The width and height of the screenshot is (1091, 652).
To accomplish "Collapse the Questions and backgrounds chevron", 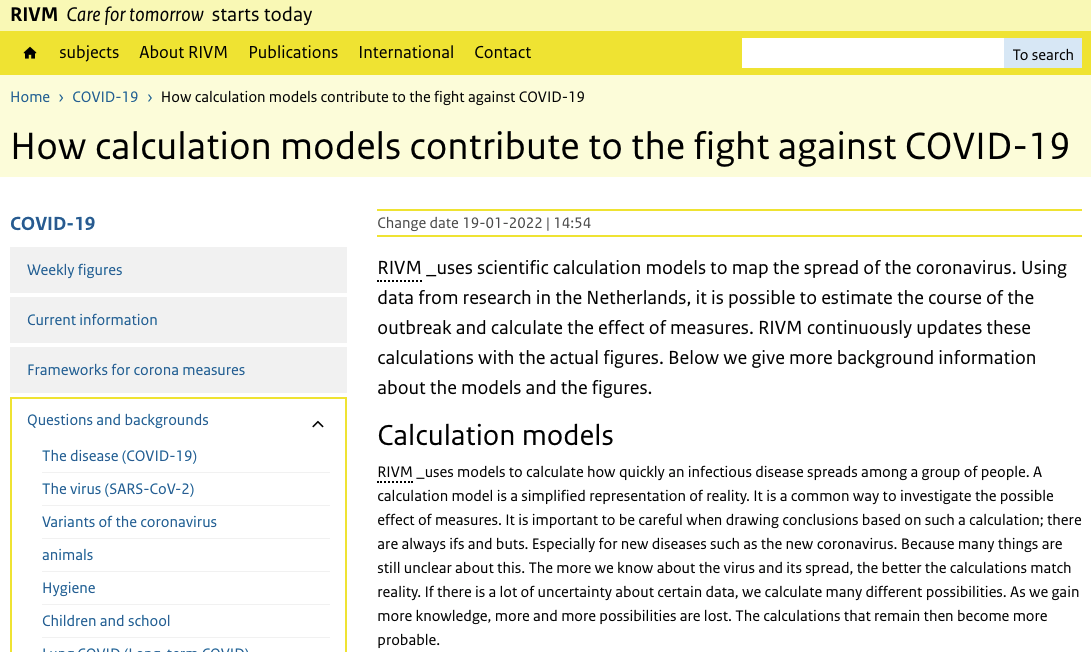I will pyautogui.click(x=318, y=424).
